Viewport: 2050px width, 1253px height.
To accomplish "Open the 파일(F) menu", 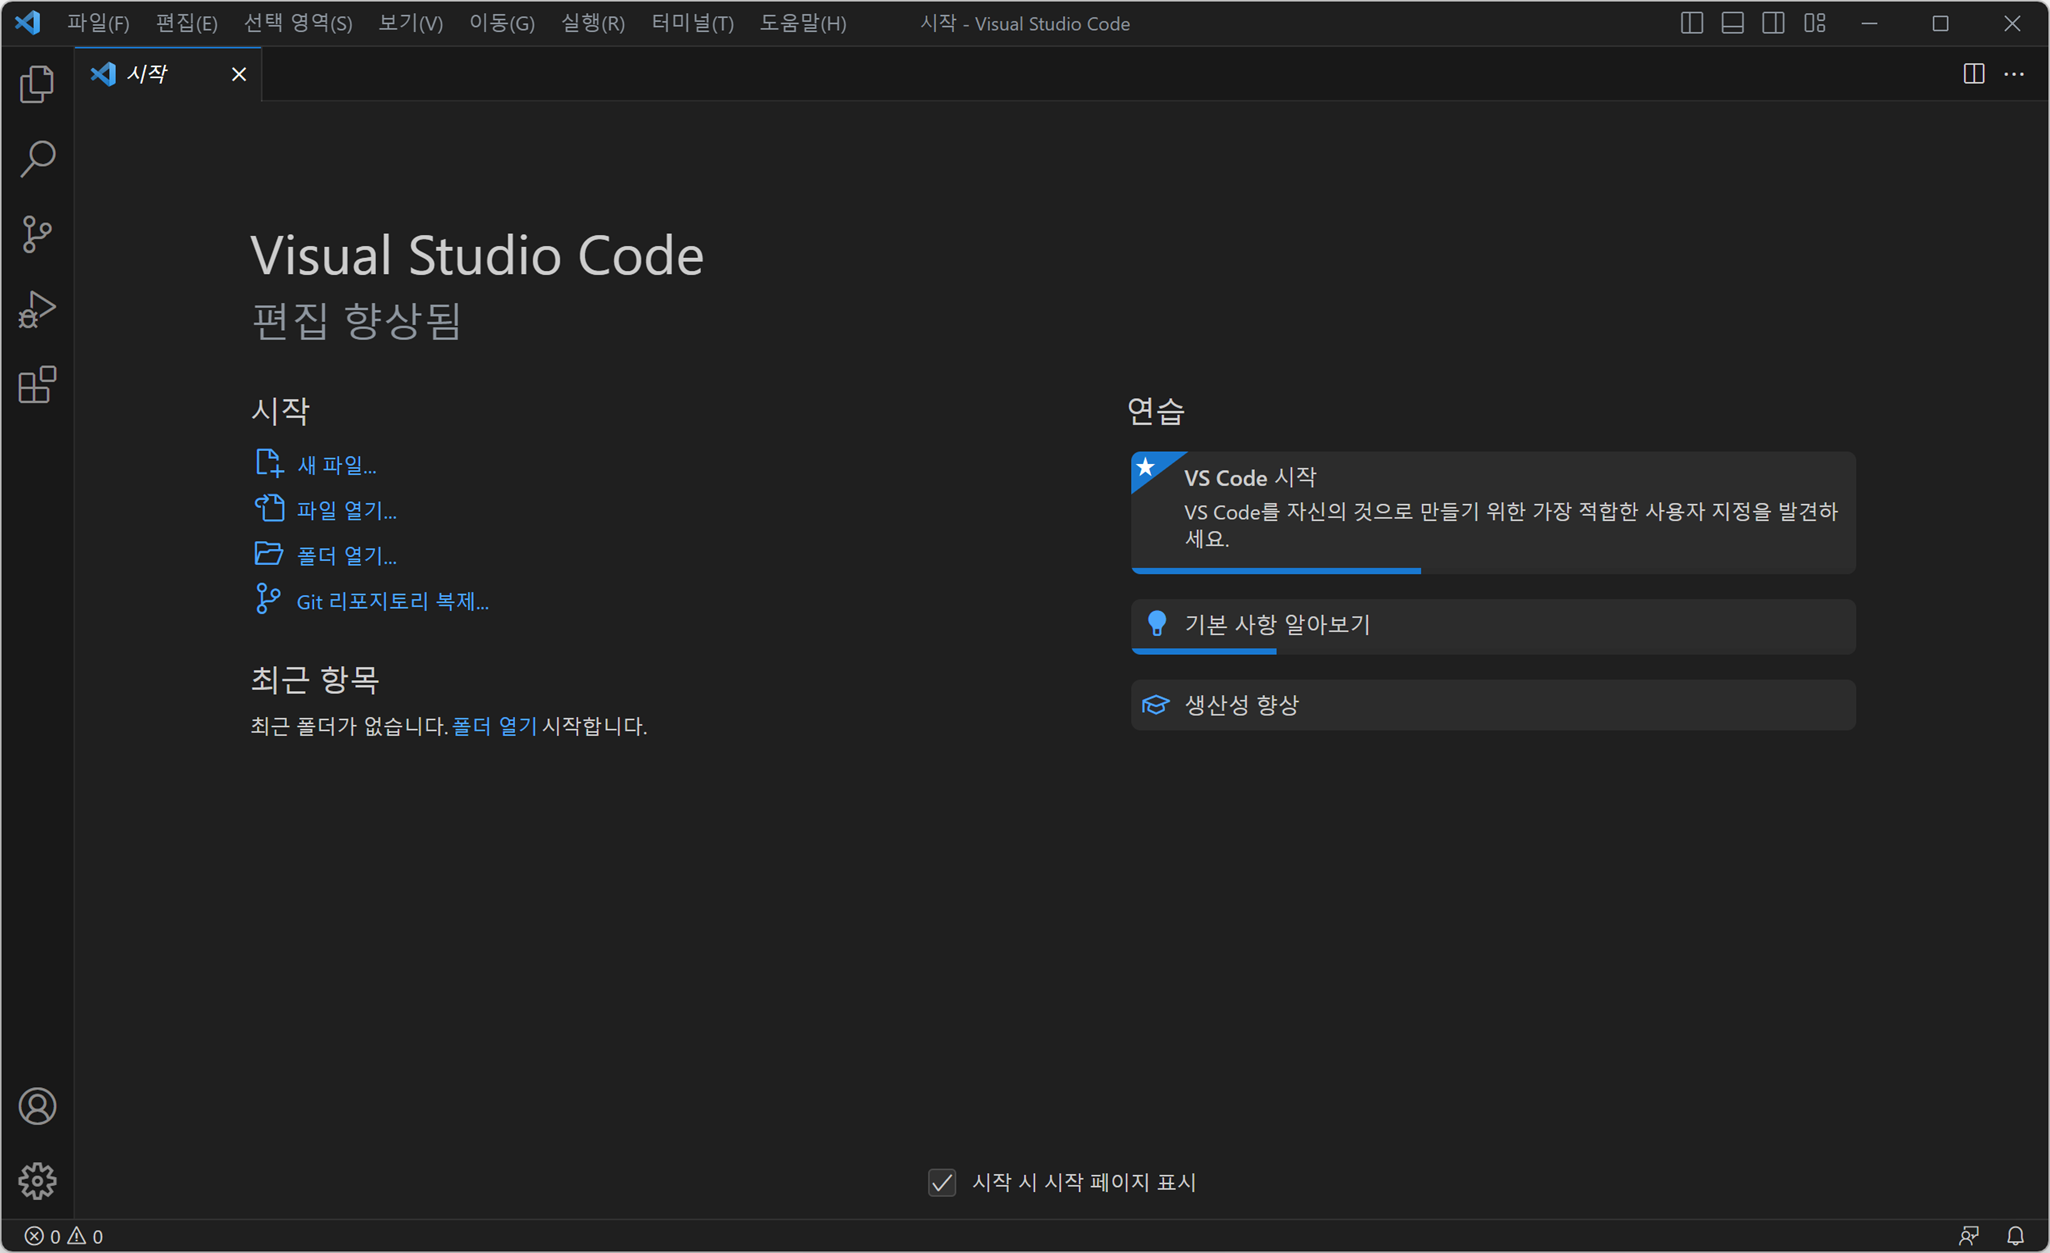I will click(x=98, y=23).
